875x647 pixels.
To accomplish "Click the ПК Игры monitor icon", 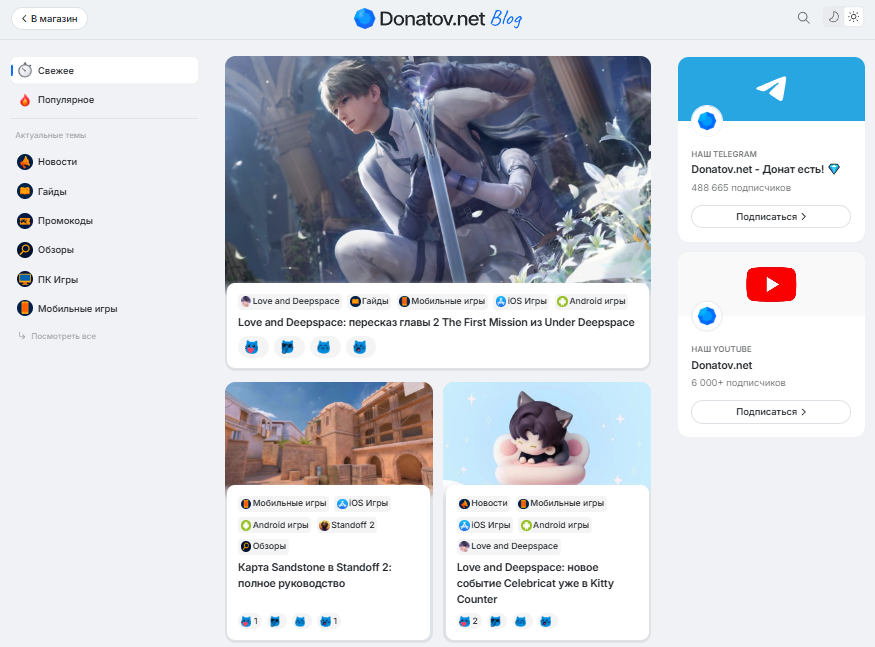I will point(25,279).
